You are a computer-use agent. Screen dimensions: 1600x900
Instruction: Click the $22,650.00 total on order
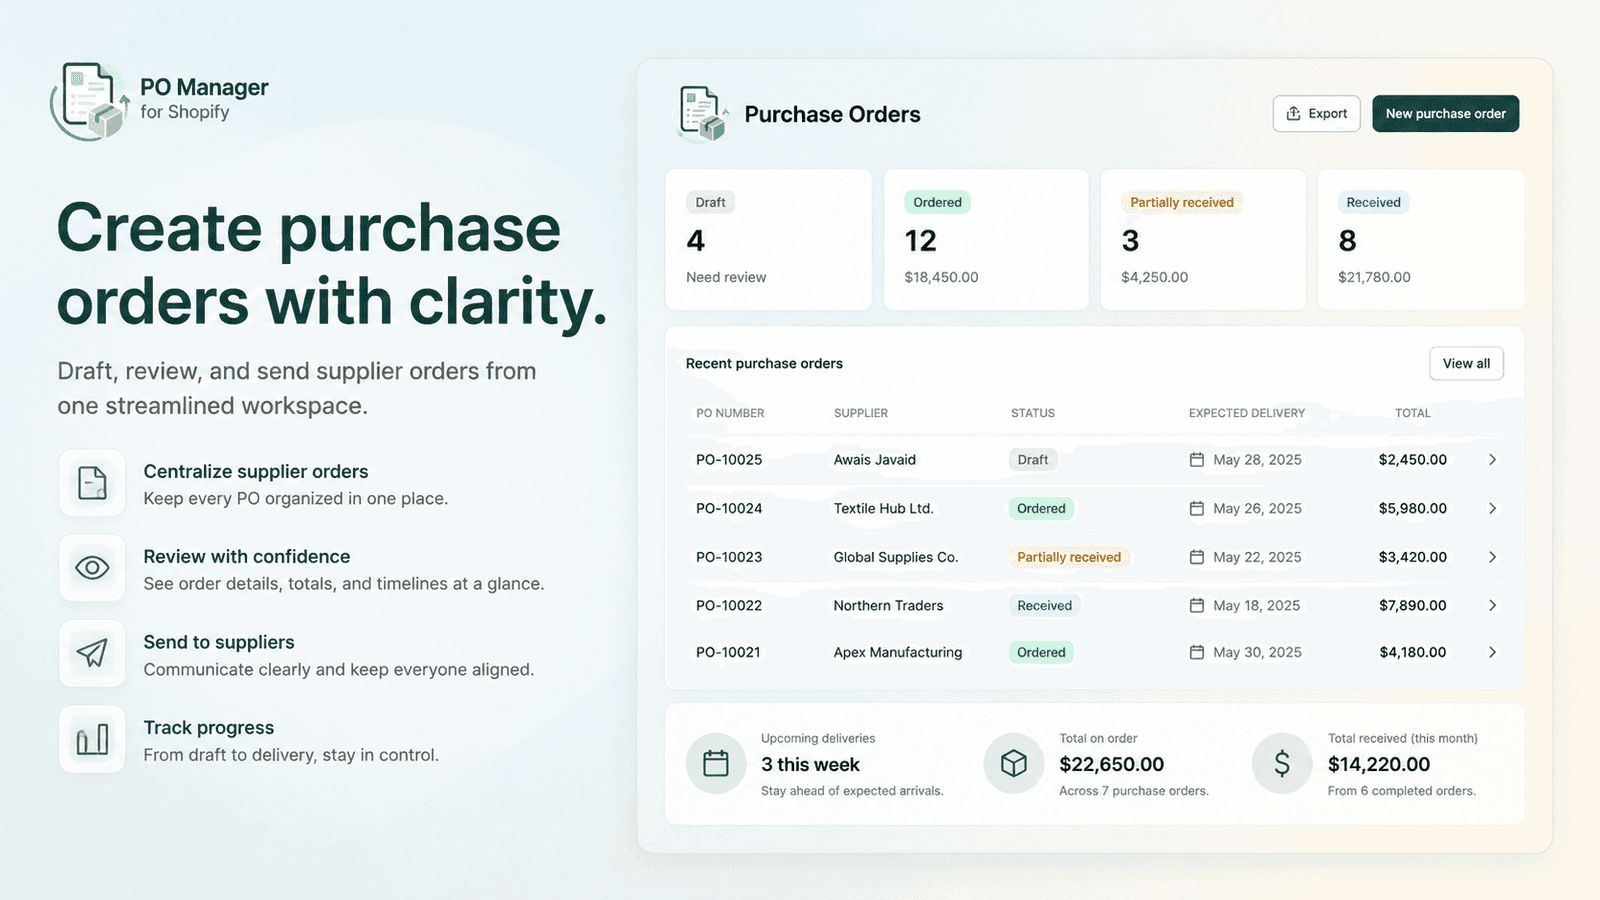point(1111,764)
